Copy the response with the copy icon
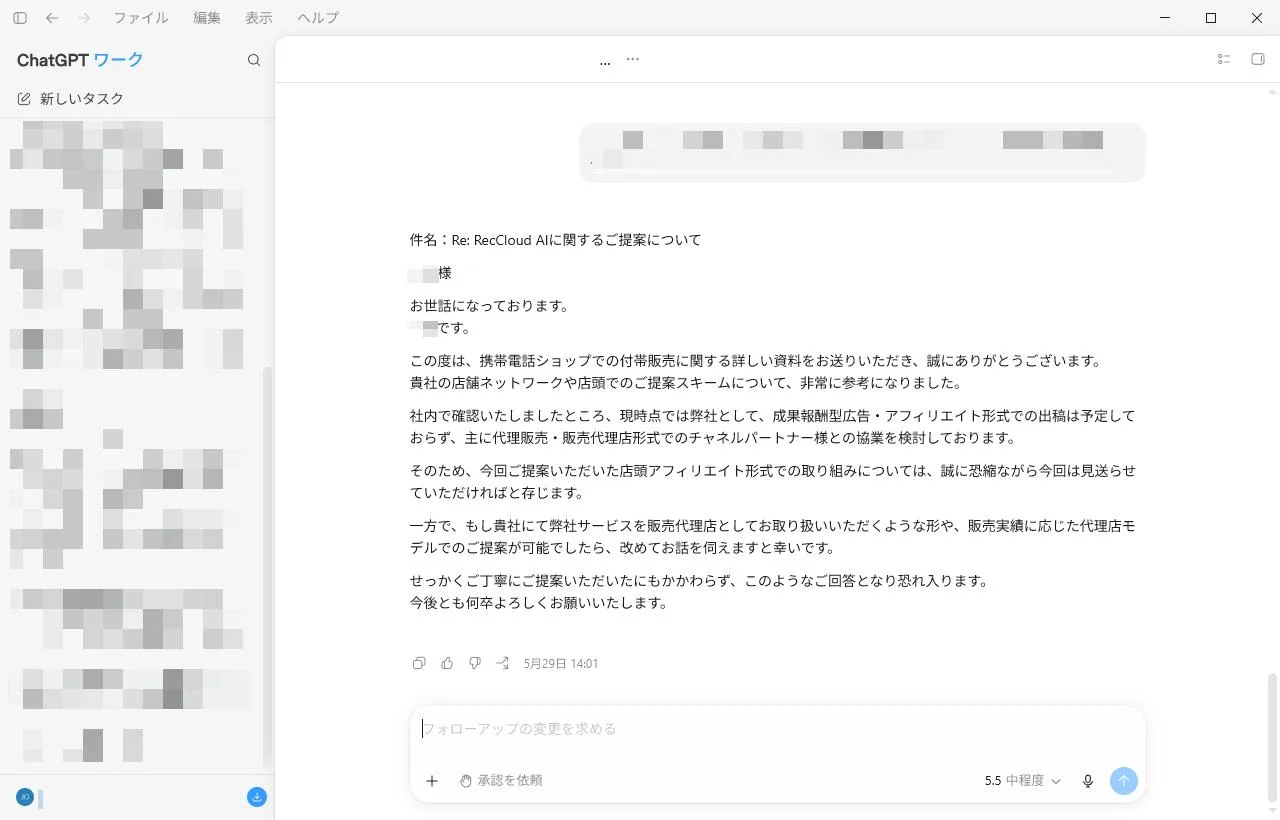Viewport: 1280px width, 820px height. point(419,663)
